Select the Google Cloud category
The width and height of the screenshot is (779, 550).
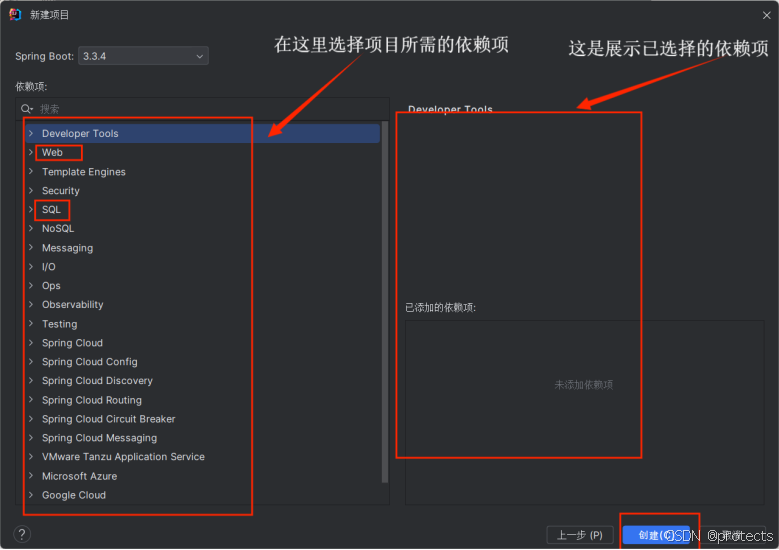74,495
